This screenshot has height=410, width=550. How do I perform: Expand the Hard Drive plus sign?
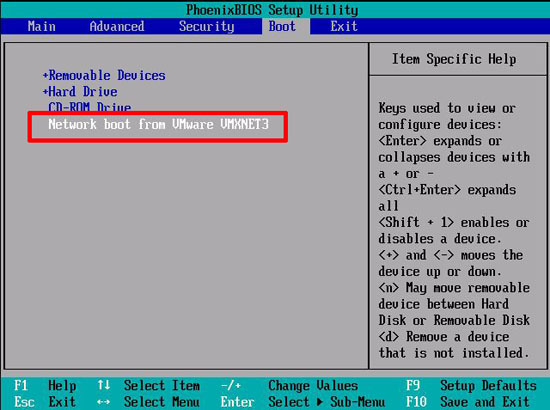pyautogui.click(x=45, y=92)
